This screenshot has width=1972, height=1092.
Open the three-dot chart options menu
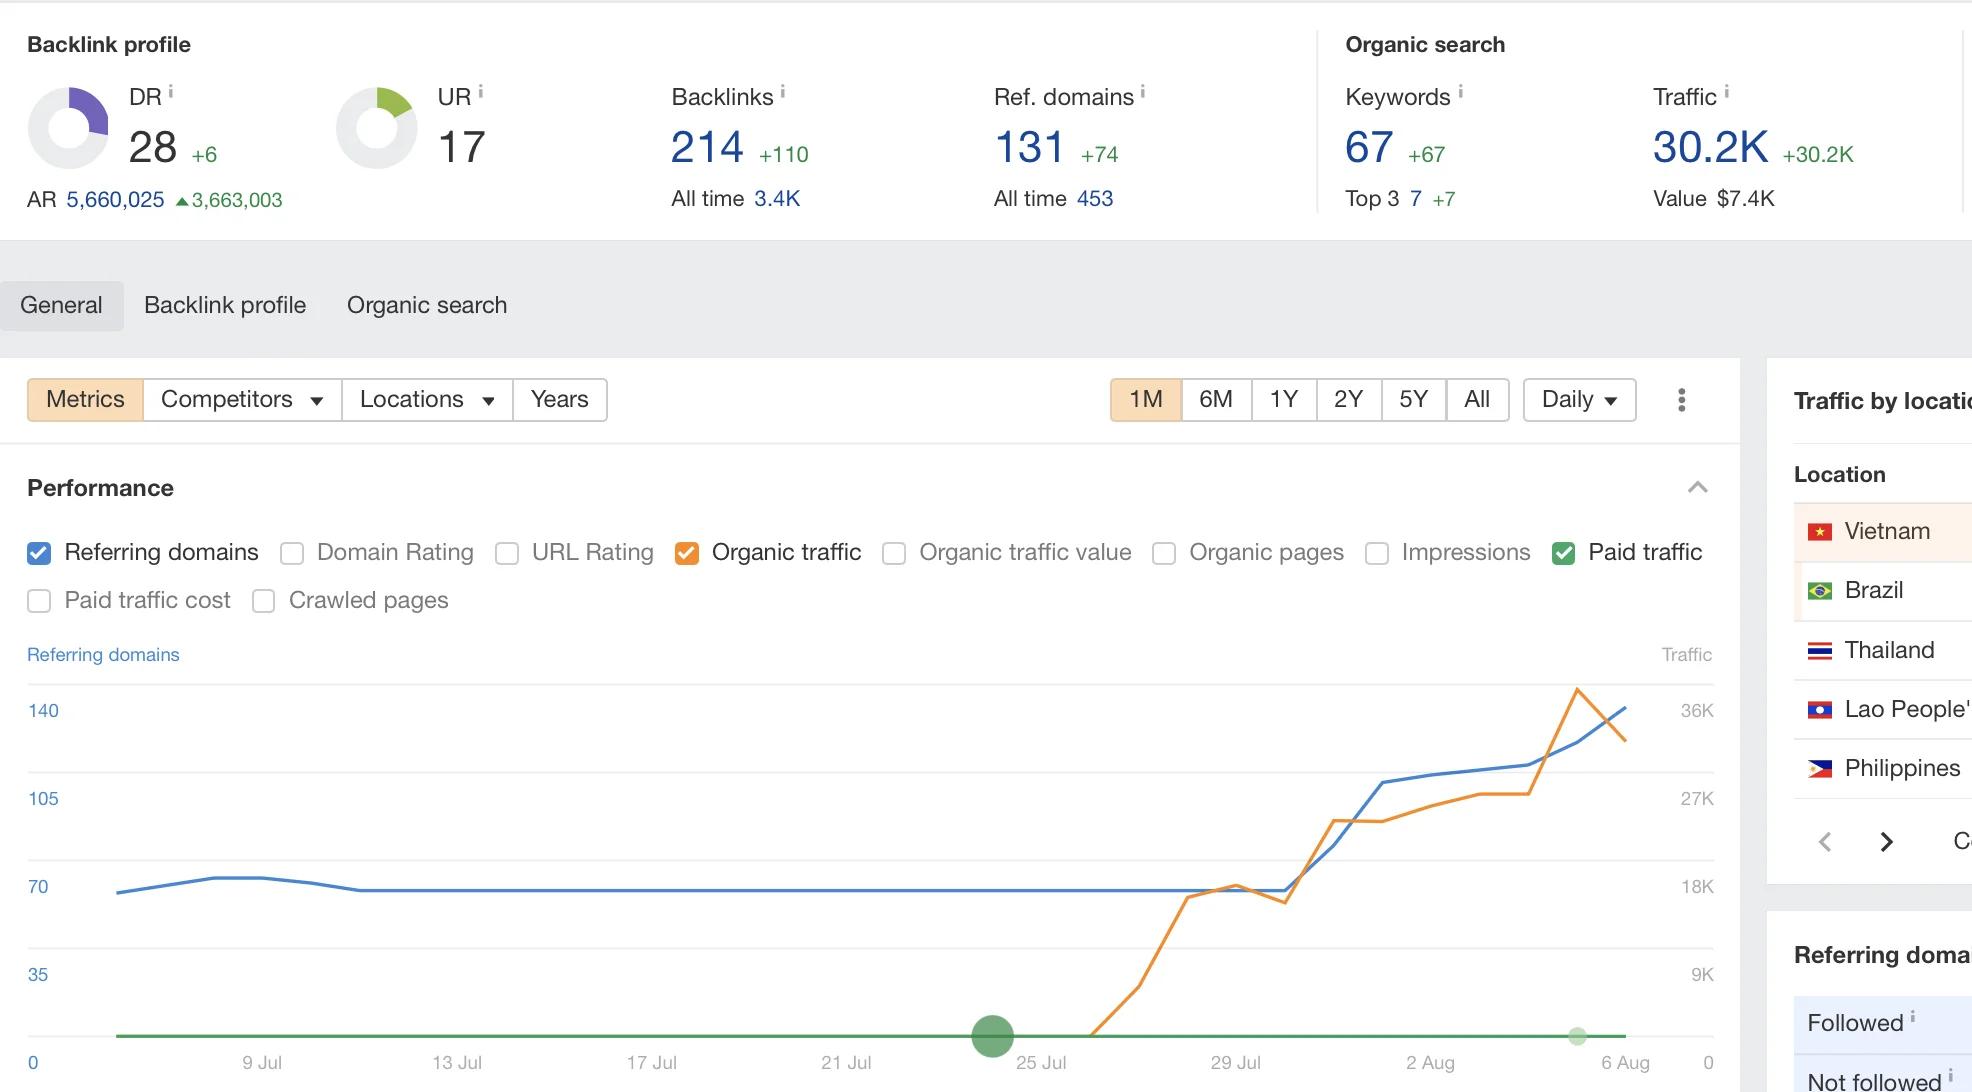click(1682, 400)
